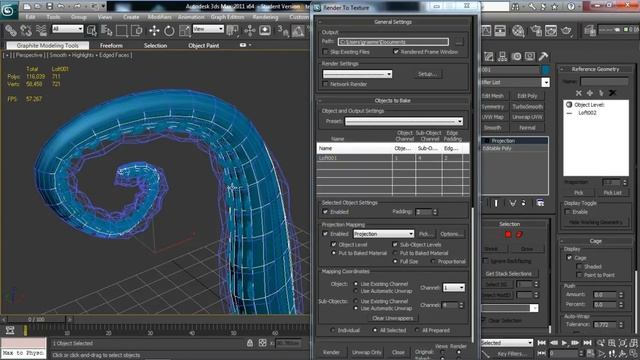This screenshot has height=360, width=640.
Task: Switch to the Selection ribbon tab
Action: point(156,45)
